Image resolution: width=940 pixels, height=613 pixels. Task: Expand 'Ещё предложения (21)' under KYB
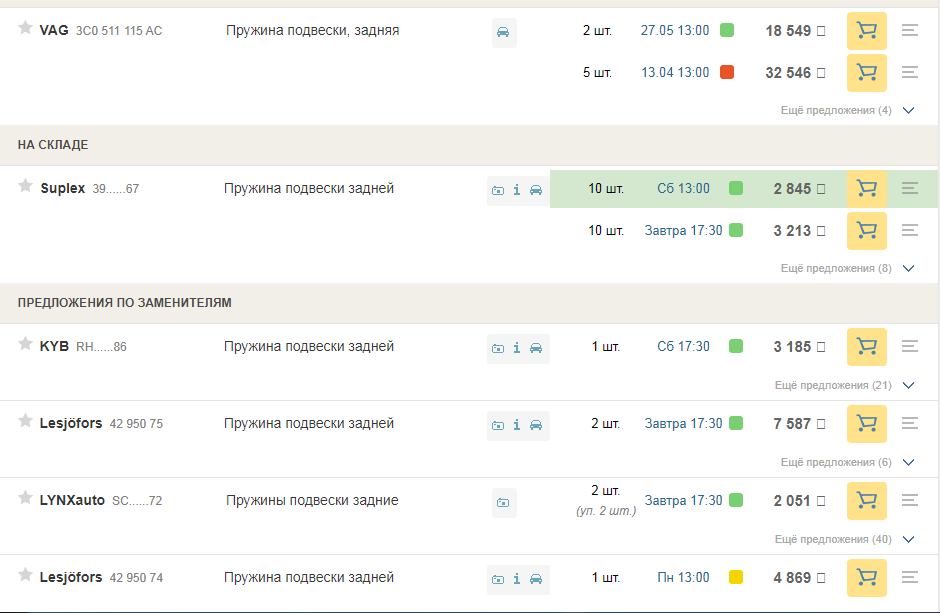(844, 385)
